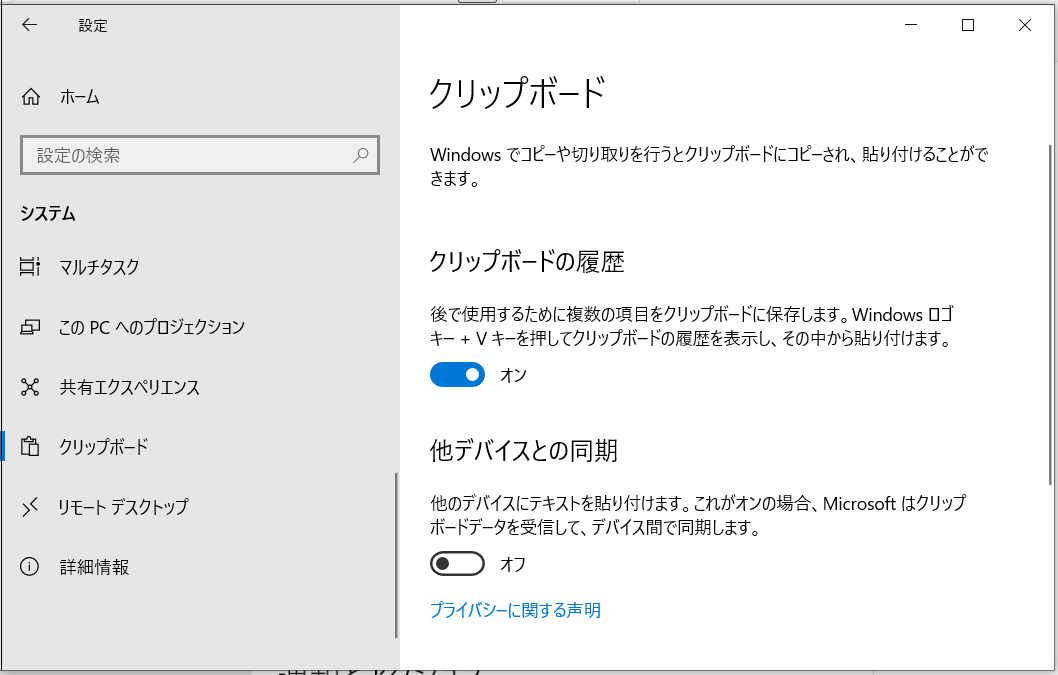Maximize the Settings window
The height and width of the screenshot is (675, 1058).
(968, 26)
